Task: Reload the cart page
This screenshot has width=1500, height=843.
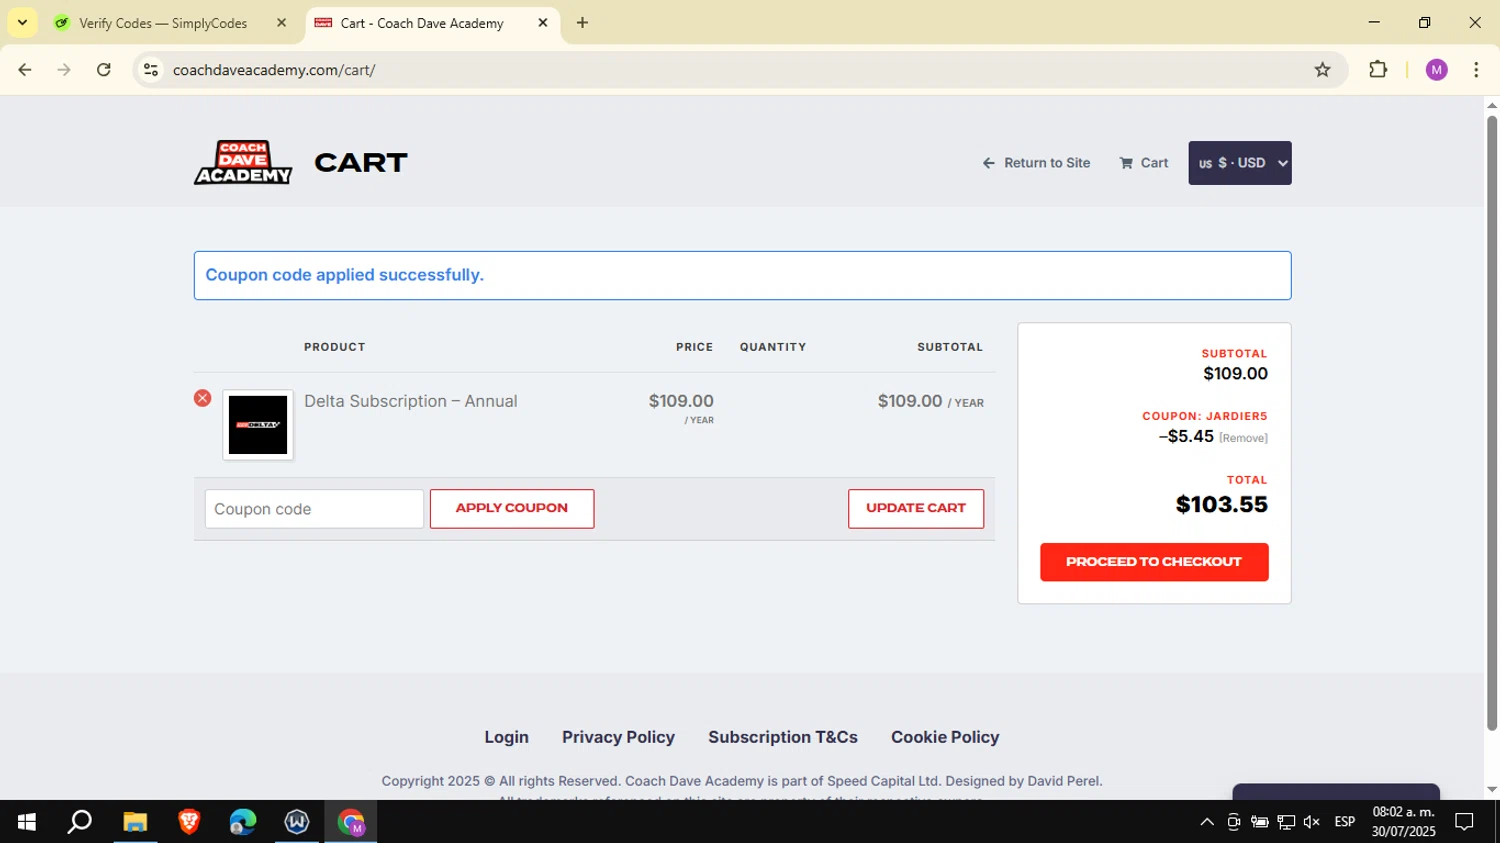Action: (x=104, y=70)
